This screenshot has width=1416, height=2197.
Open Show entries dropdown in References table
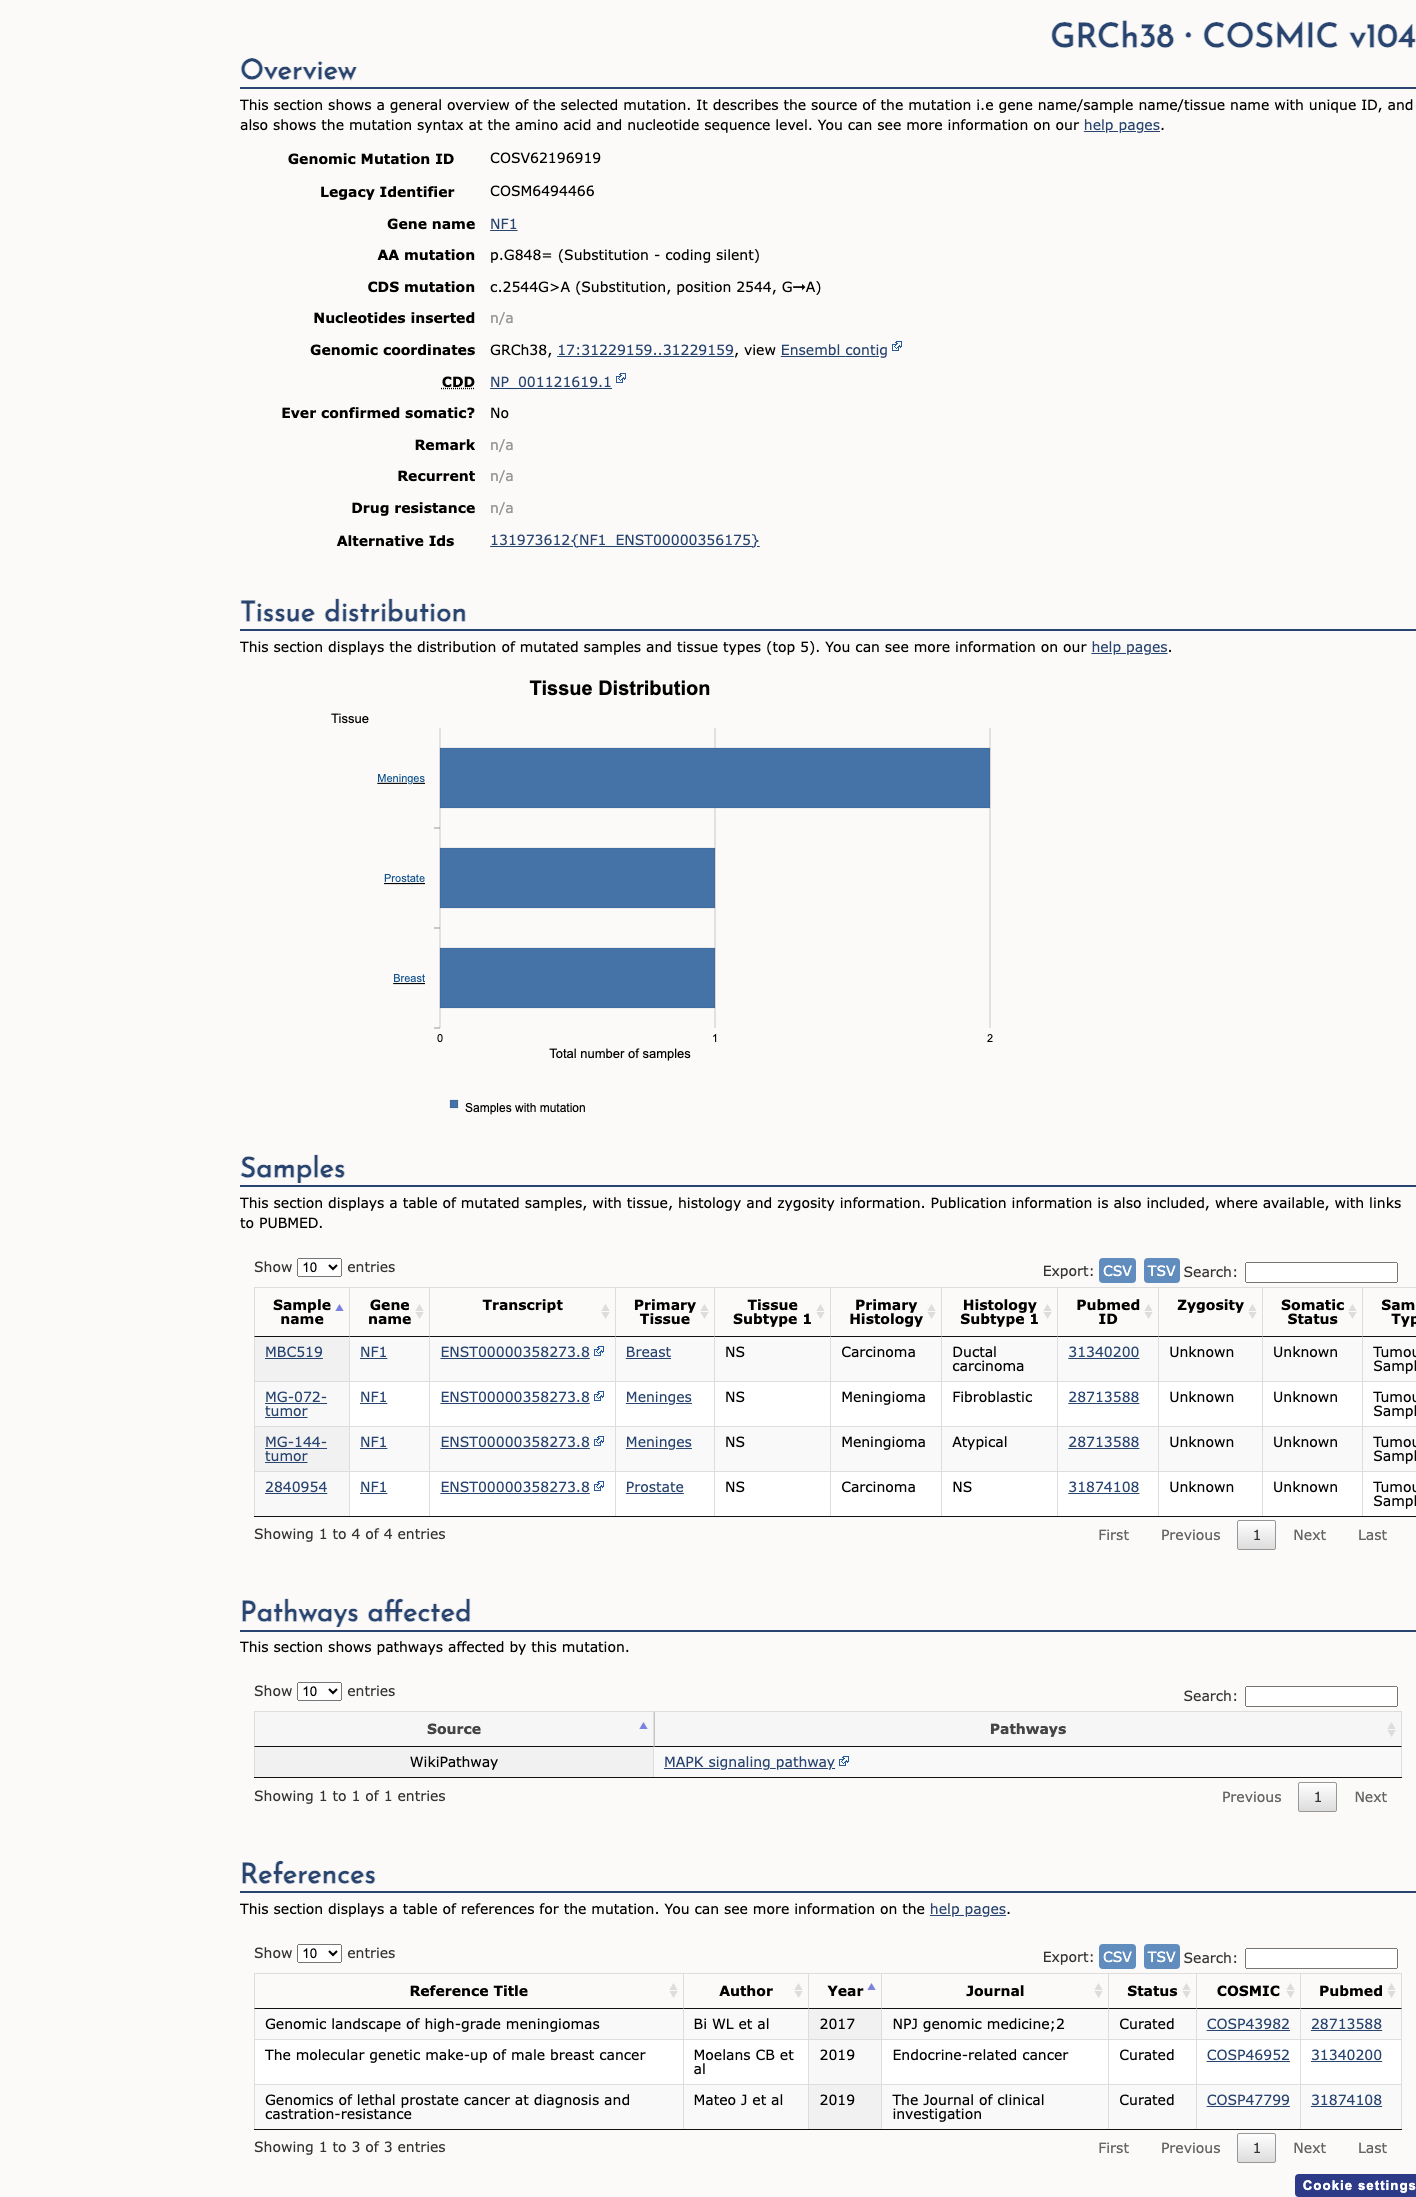[319, 1953]
